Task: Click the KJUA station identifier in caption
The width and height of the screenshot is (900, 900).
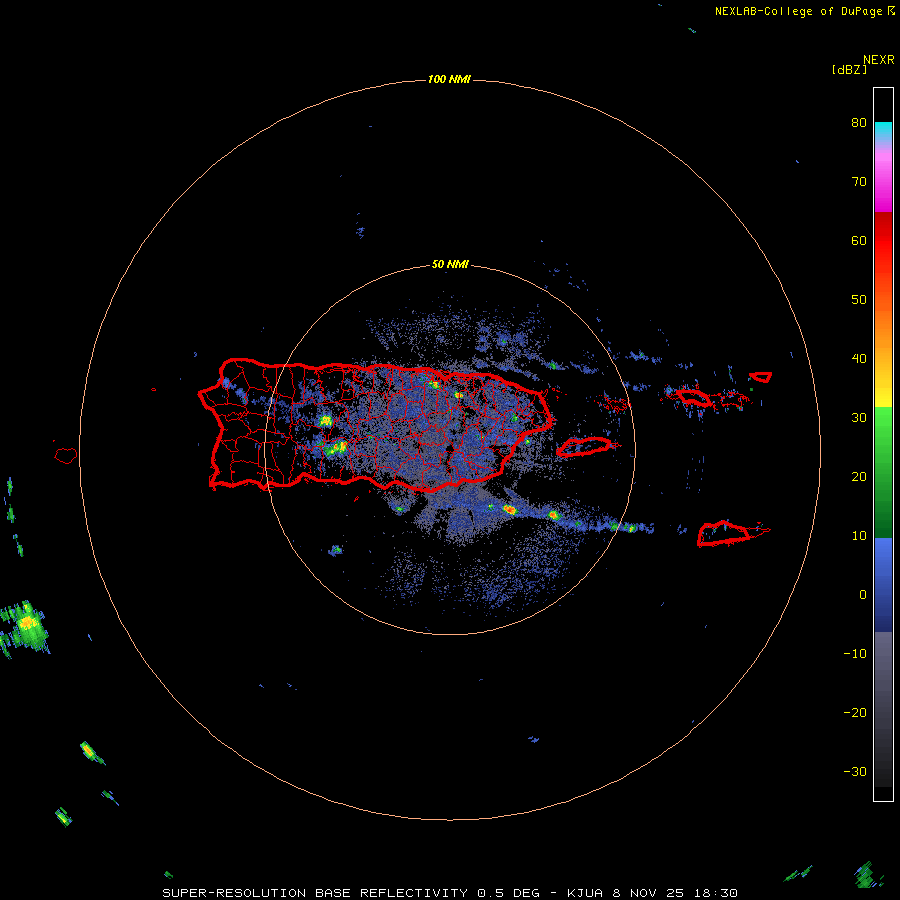Action: 585,893
